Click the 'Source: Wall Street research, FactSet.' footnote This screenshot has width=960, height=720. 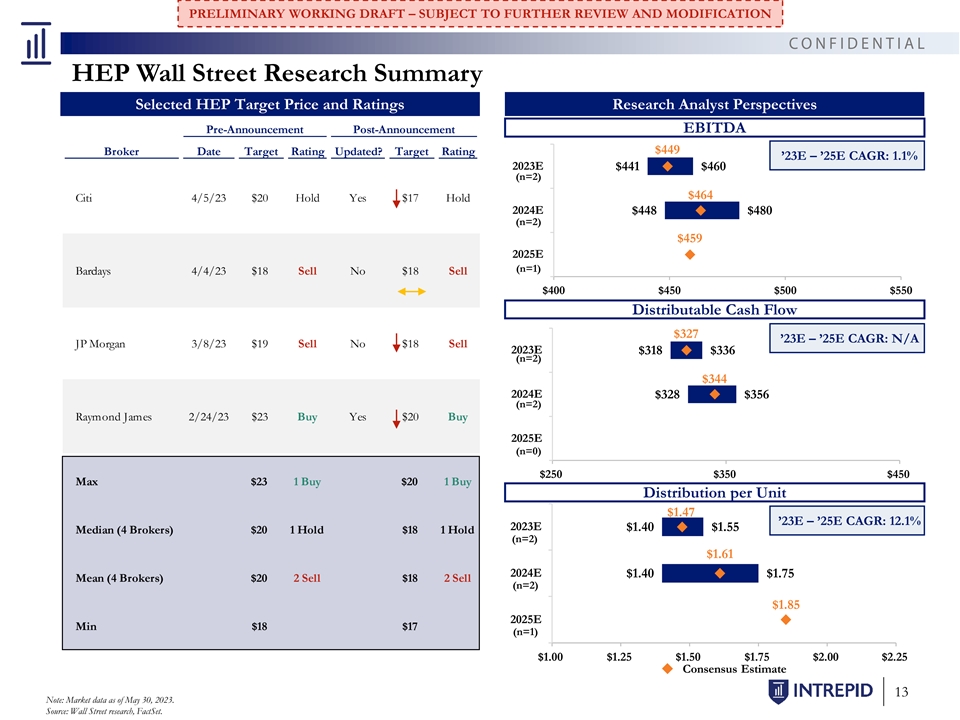(x=104, y=711)
